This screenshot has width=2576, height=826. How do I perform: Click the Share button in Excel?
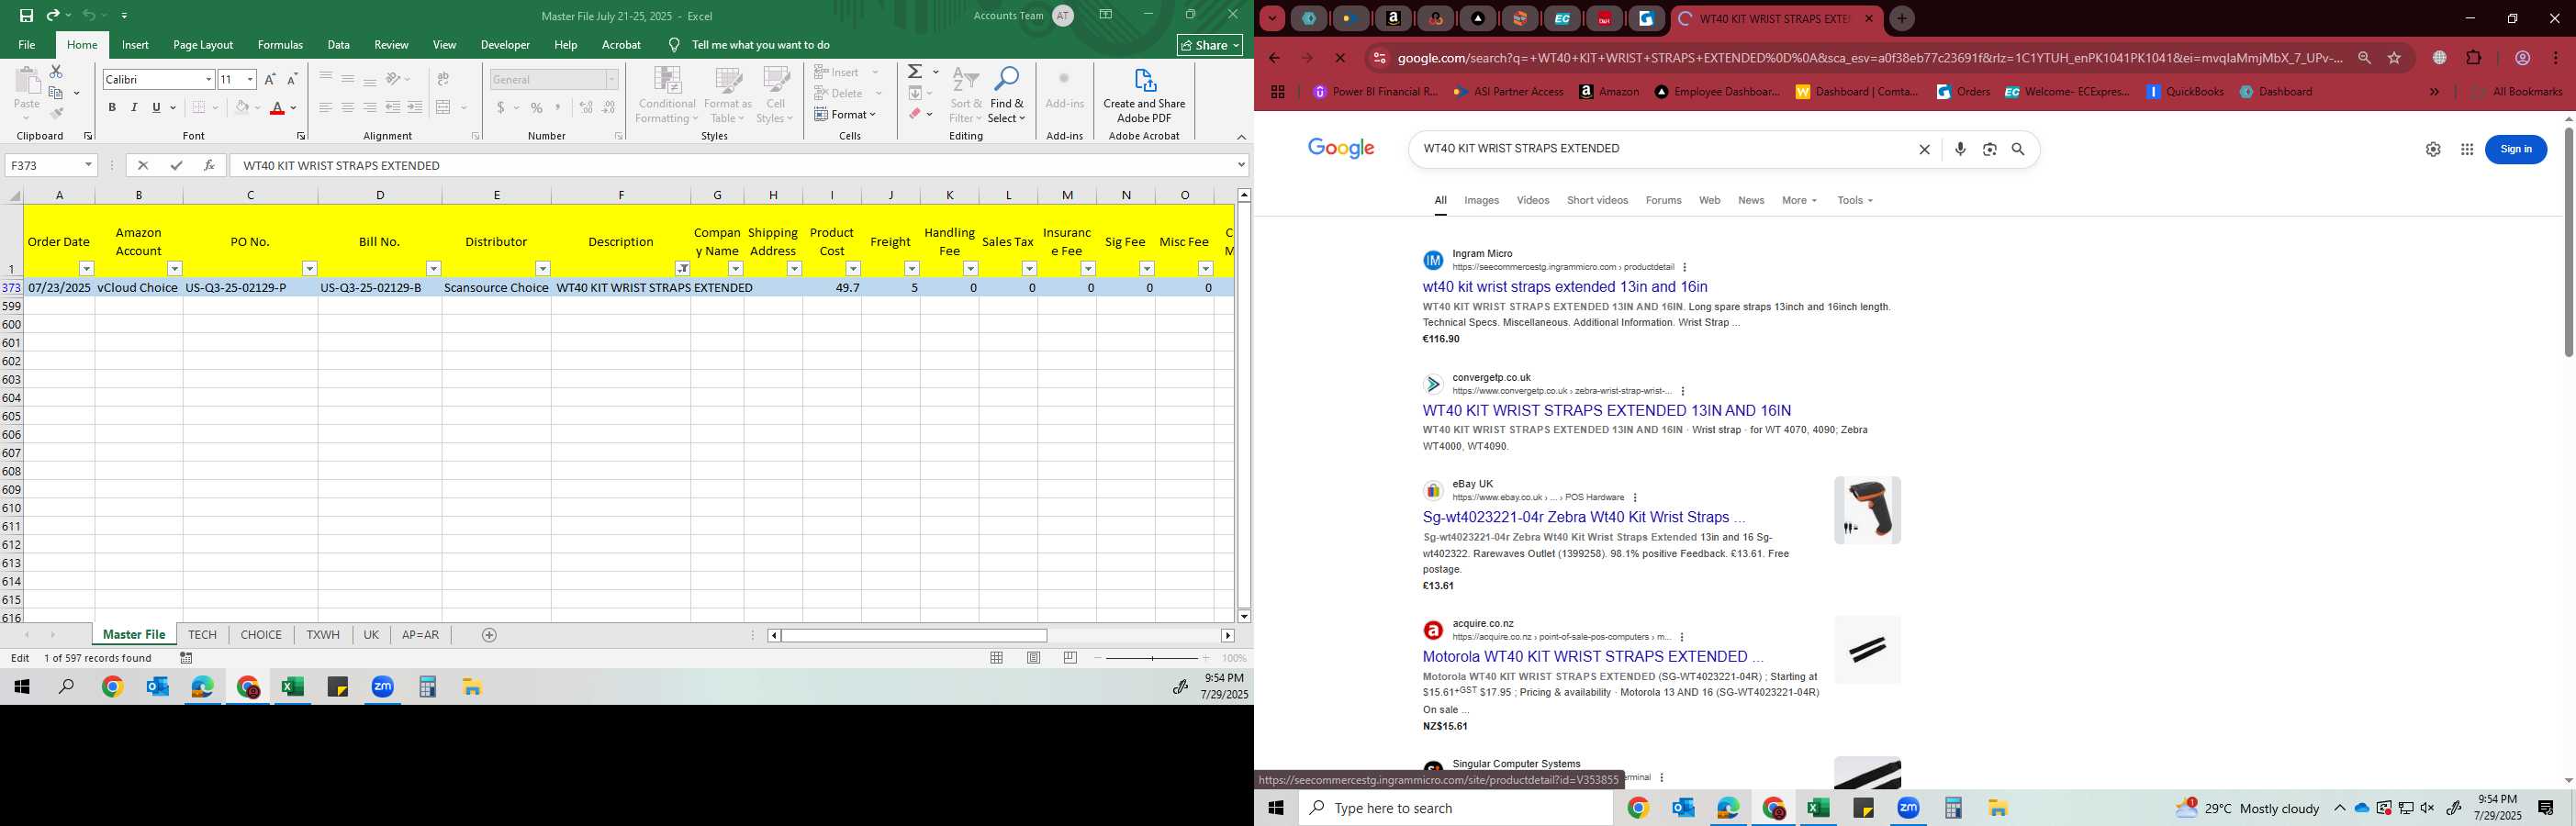point(1209,45)
